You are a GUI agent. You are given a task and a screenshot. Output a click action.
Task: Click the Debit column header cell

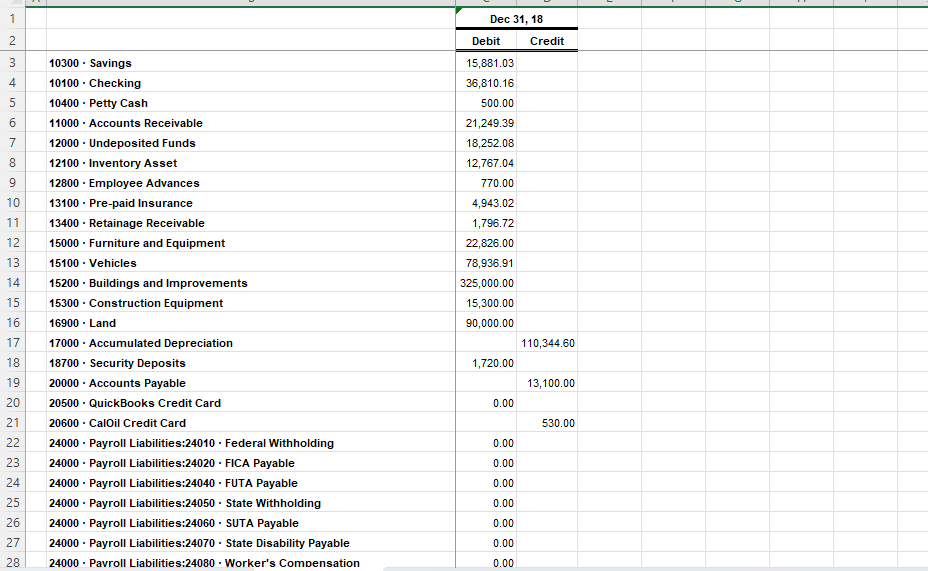[x=486, y=41]
